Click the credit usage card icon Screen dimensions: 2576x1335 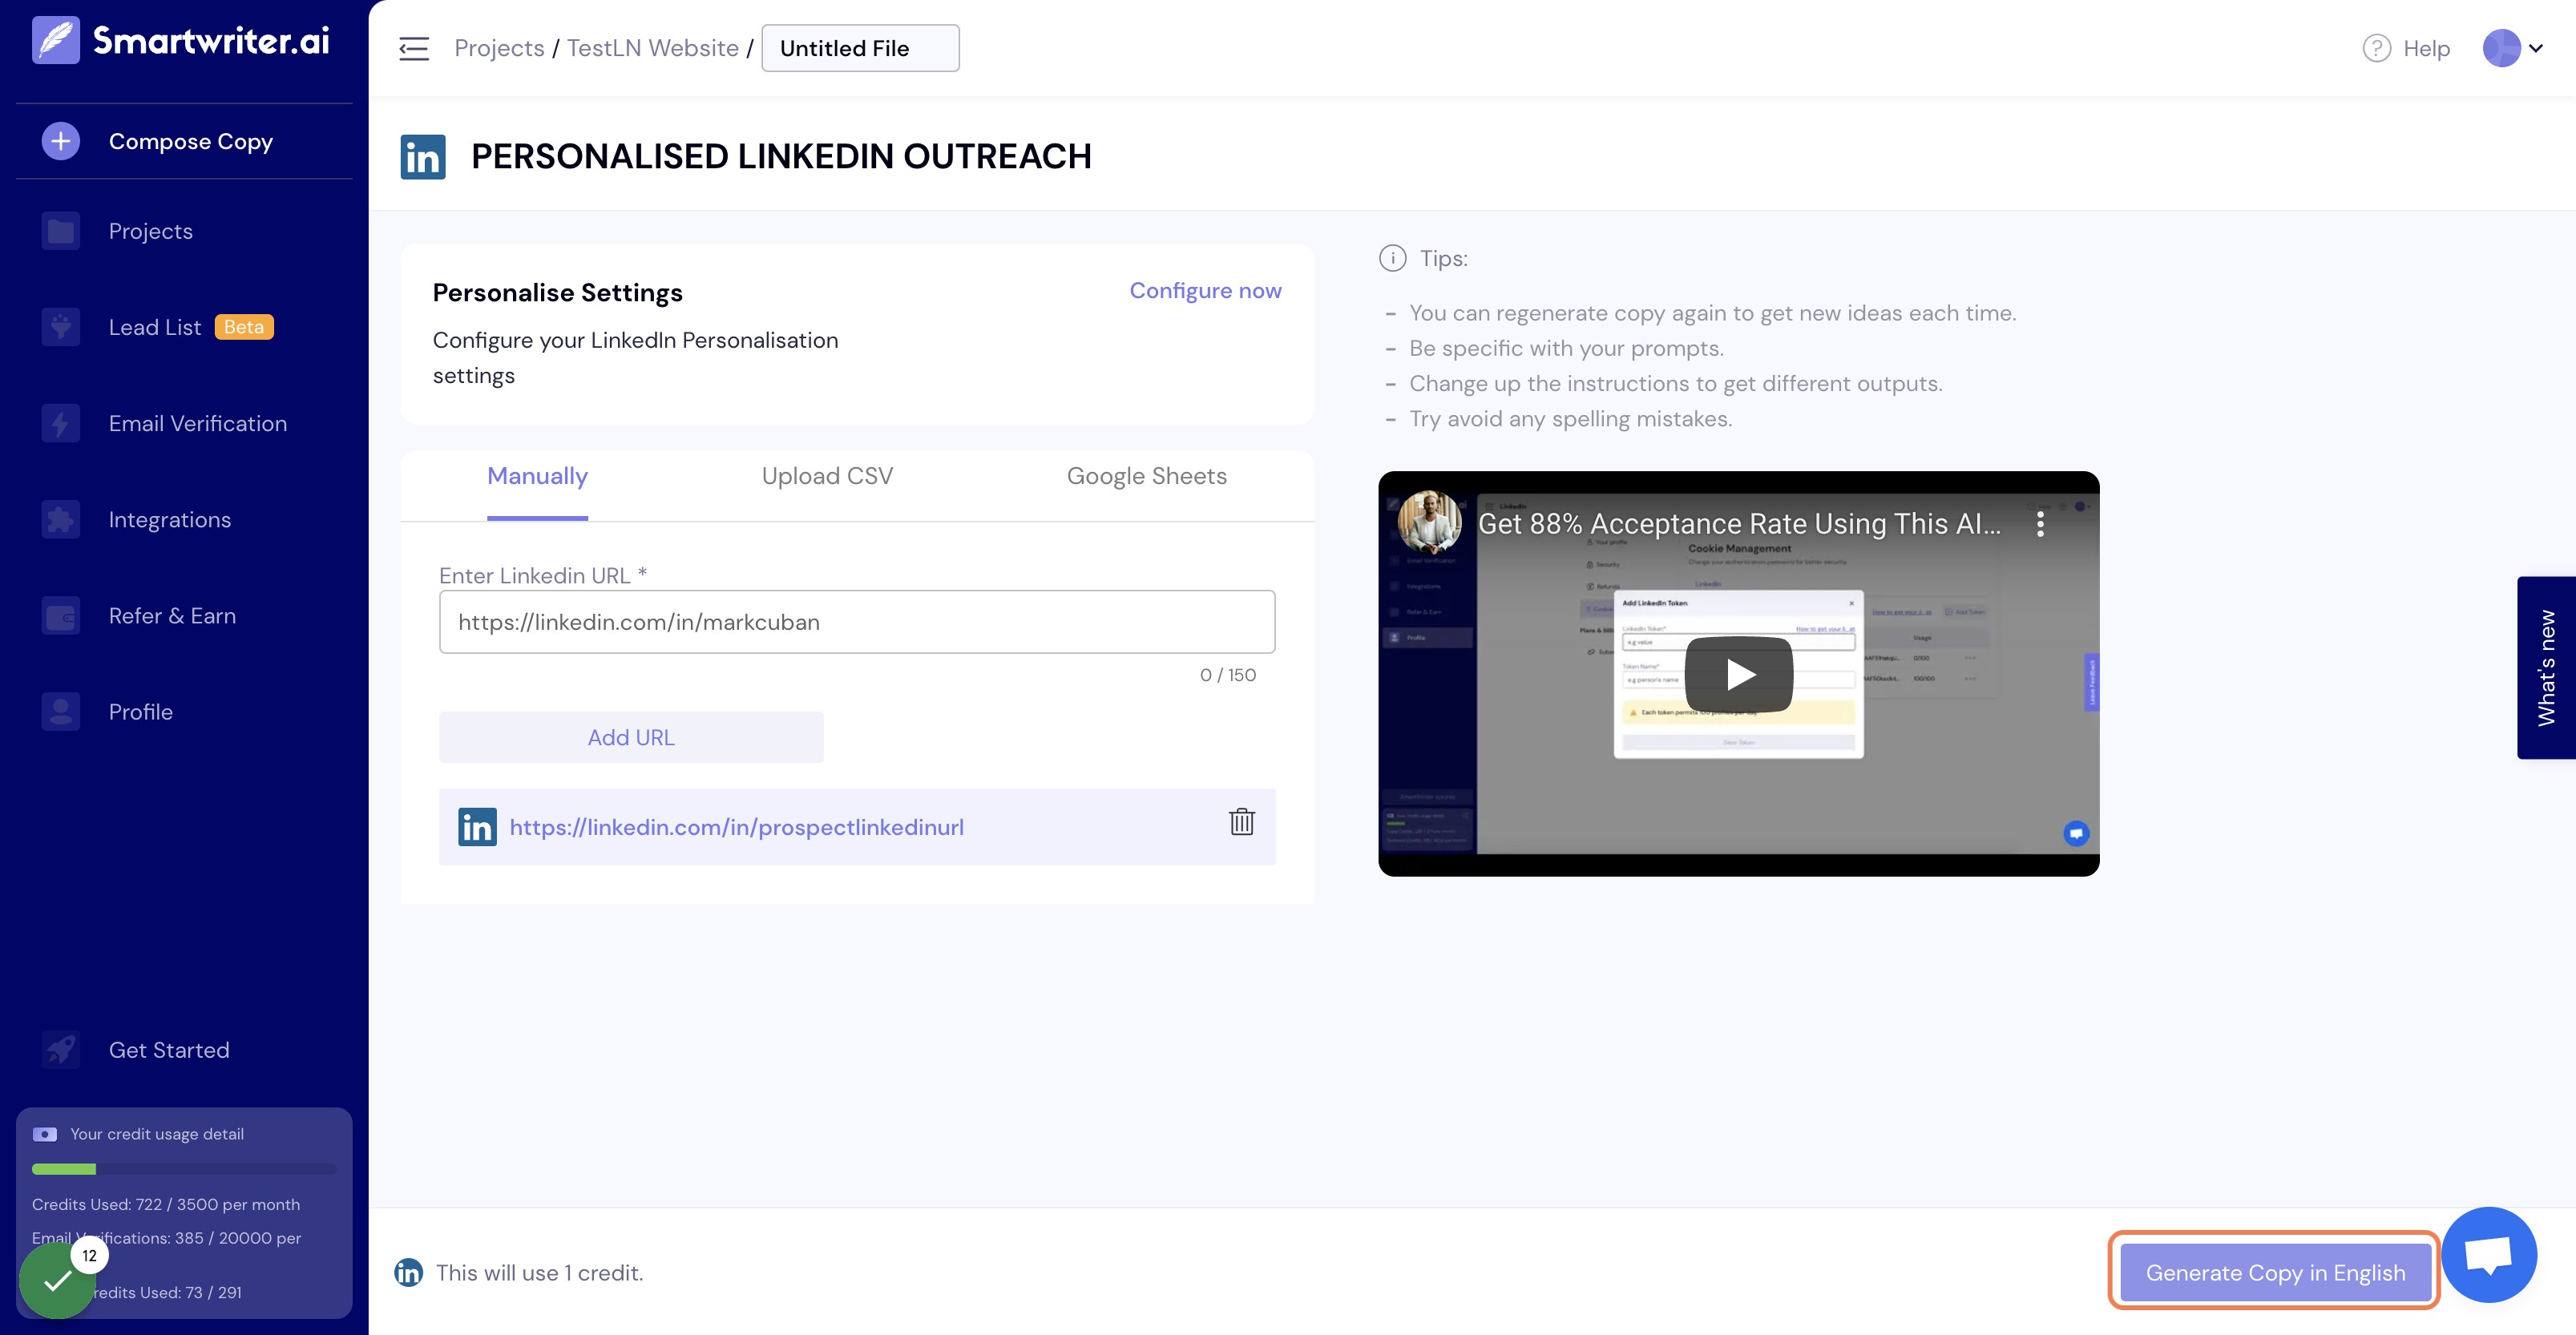[45, 1134]
